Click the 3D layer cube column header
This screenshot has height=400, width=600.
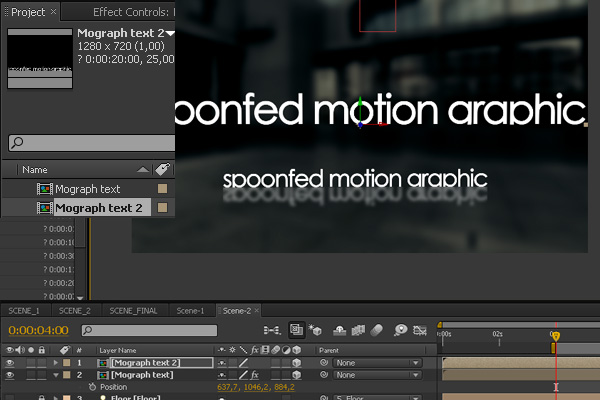tap(297, 350)
